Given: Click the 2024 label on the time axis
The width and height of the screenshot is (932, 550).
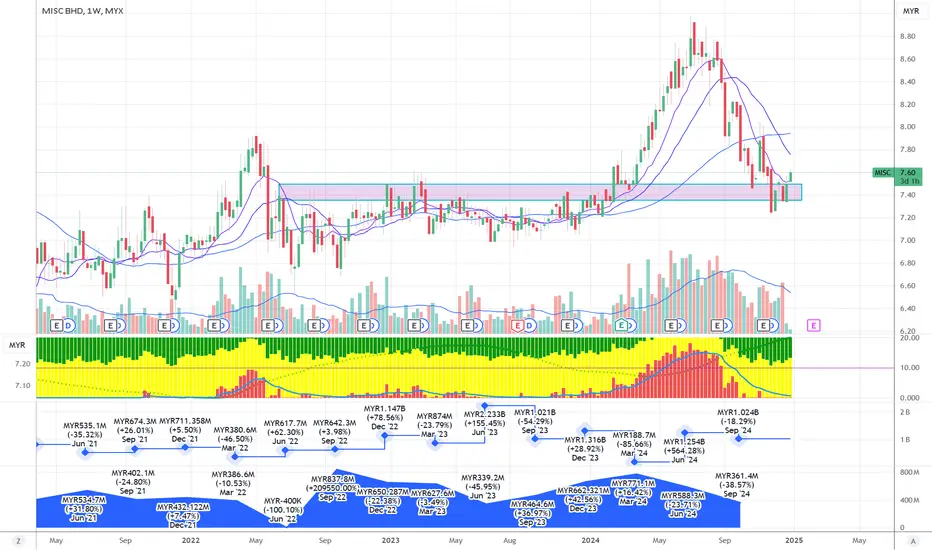Looking at the screenshot, I should click(590, 540).
